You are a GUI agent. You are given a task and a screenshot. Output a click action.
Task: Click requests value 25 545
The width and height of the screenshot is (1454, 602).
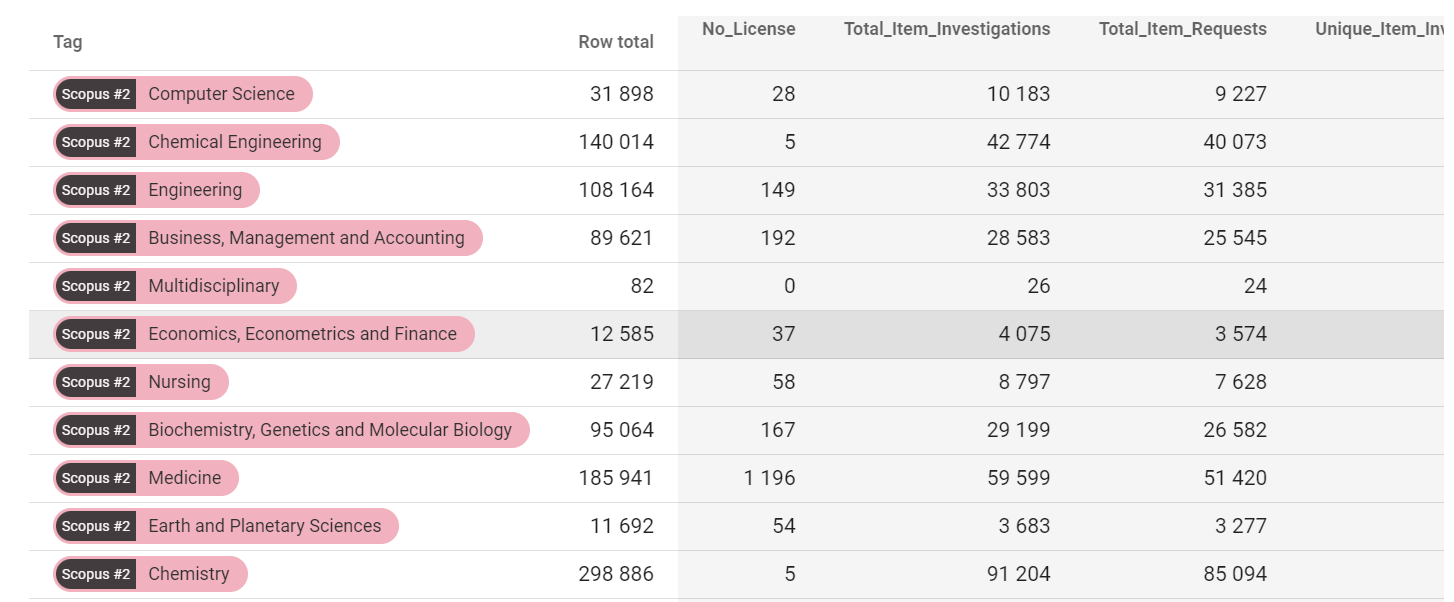1235,238
